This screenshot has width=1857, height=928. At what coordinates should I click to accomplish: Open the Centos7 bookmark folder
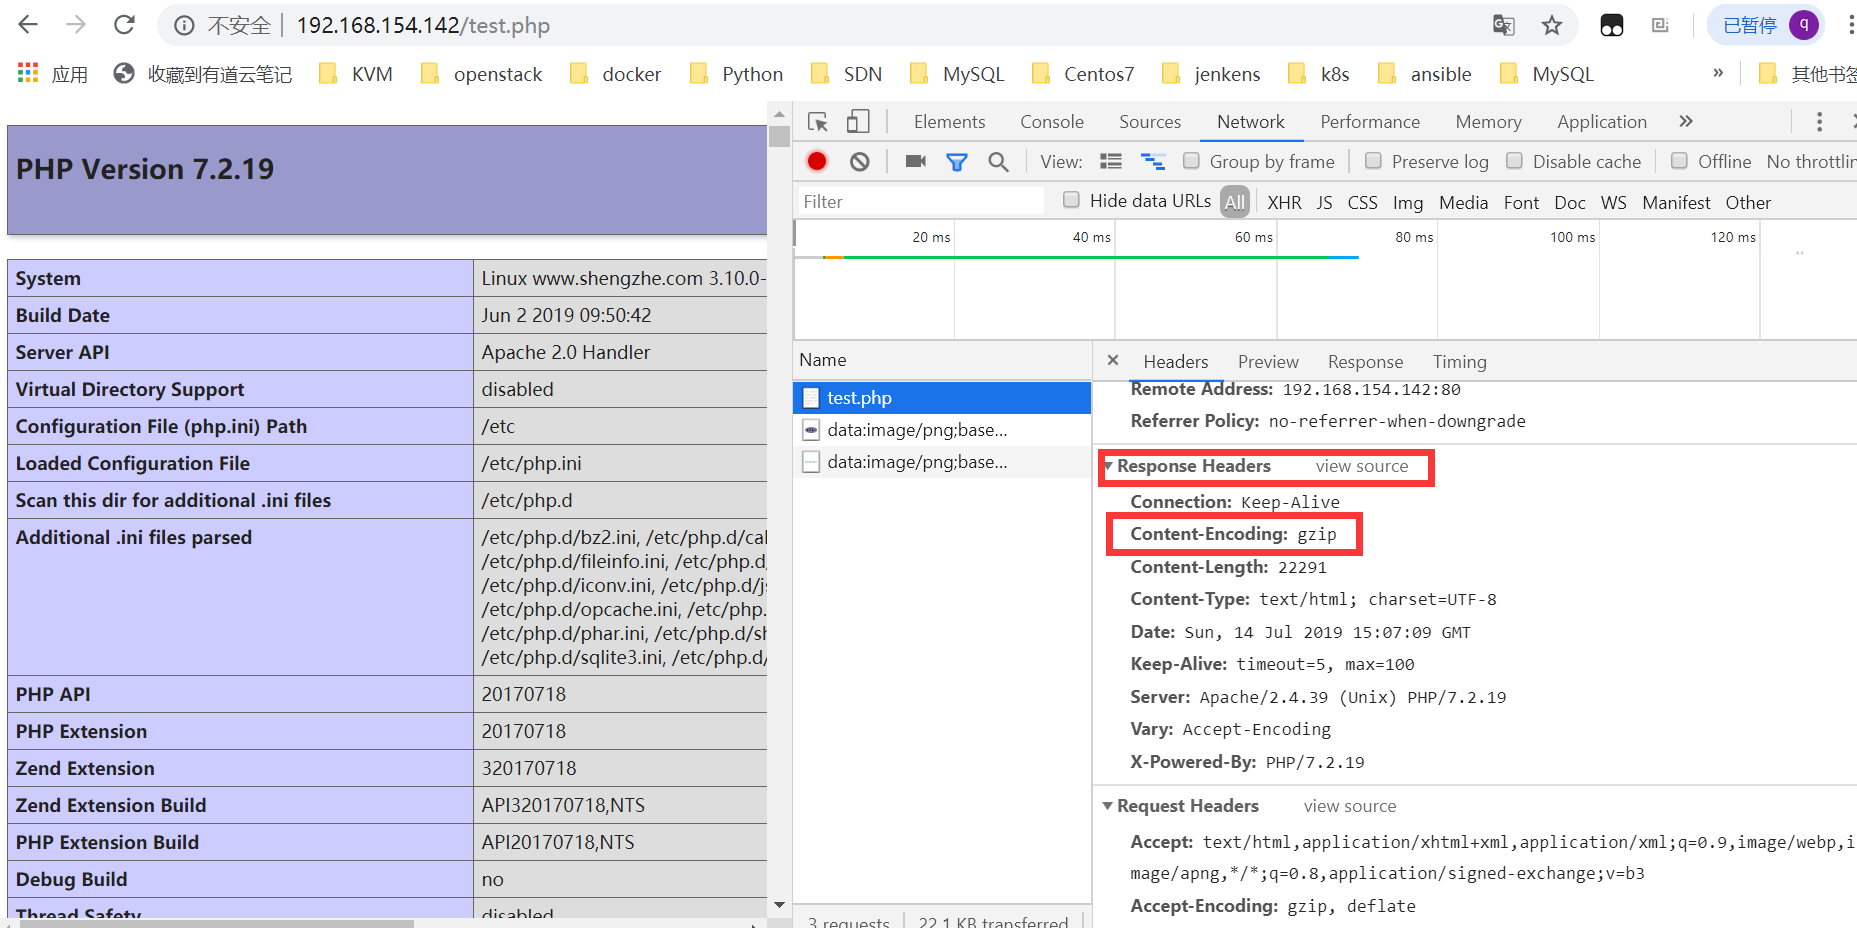[x=1083, y=74]
